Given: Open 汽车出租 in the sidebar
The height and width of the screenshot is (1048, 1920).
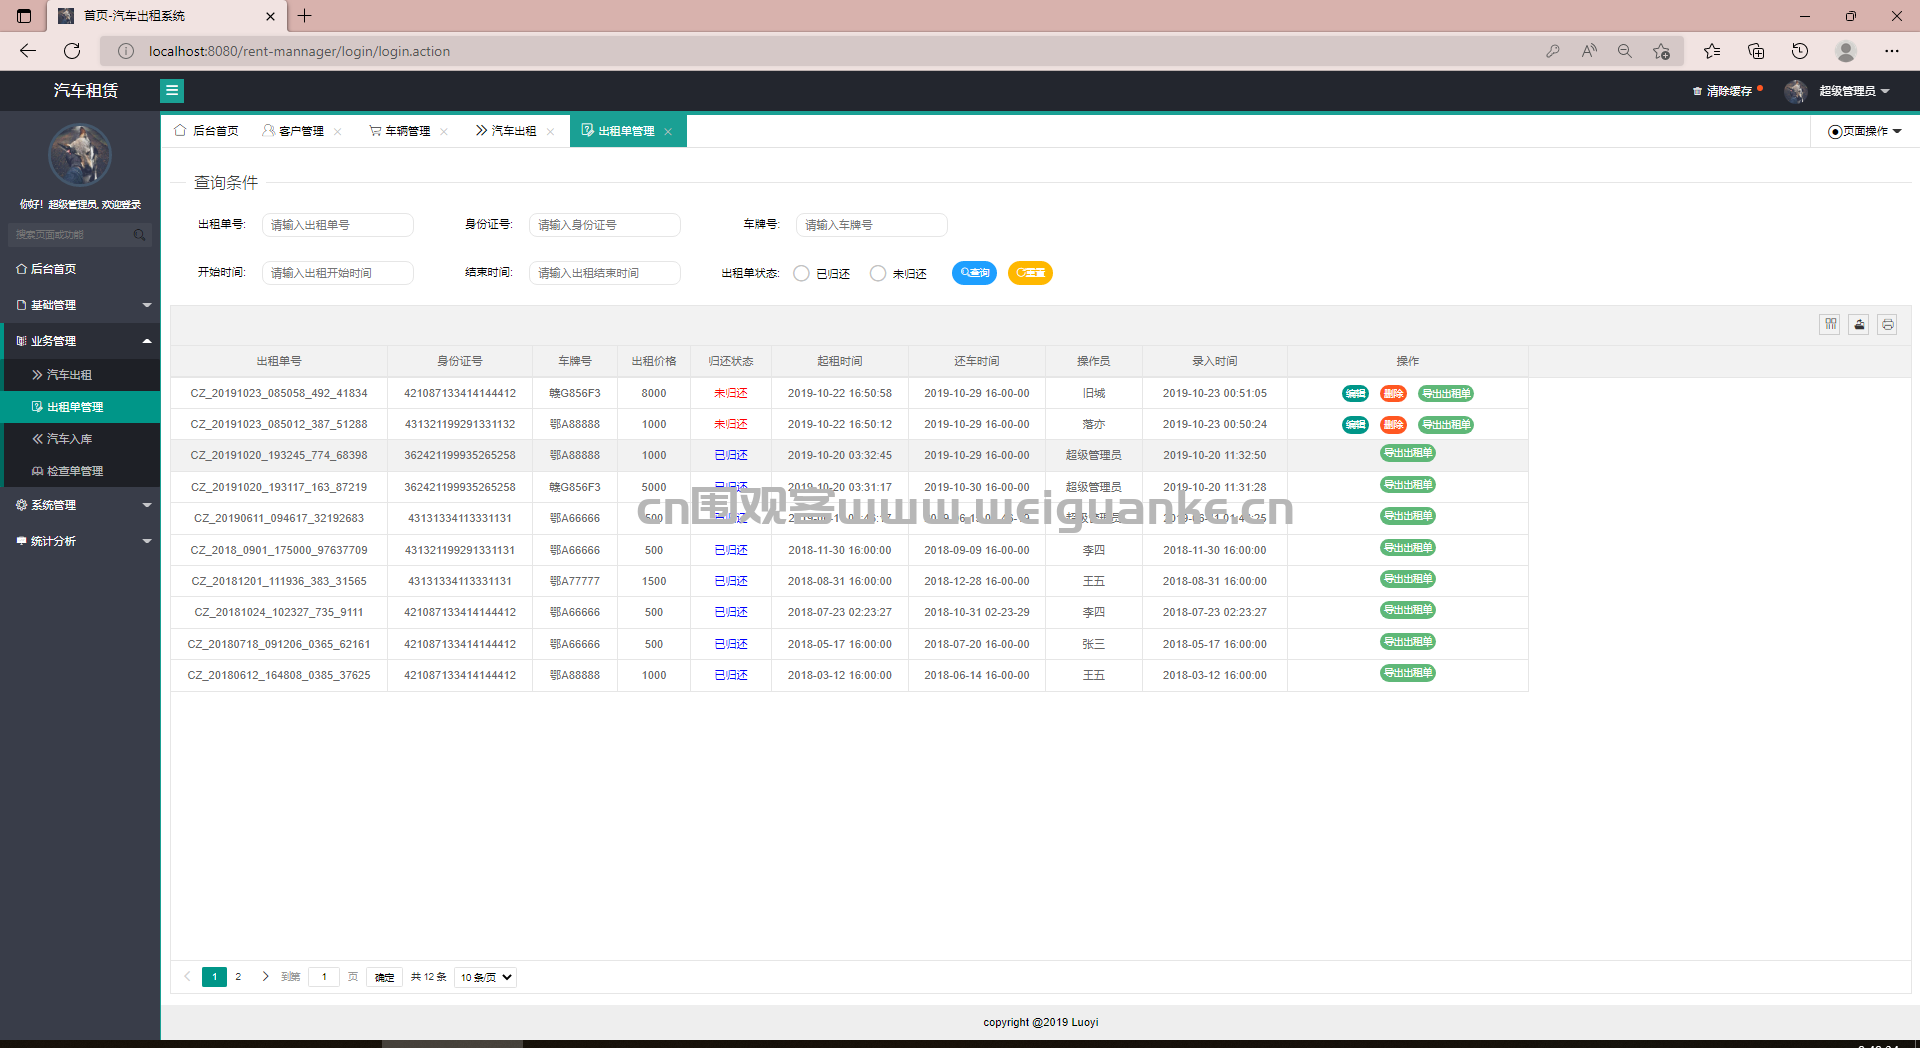Looking at the screenshot, I should click(80, 375).
